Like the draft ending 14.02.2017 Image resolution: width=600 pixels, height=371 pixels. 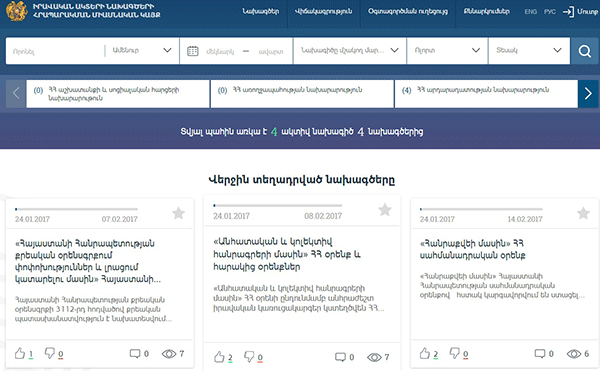pyautogui.click(x=425, y=353)
